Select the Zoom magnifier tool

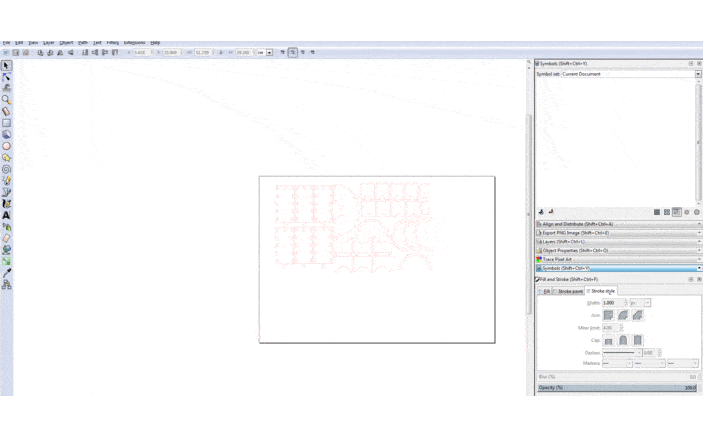6,100
